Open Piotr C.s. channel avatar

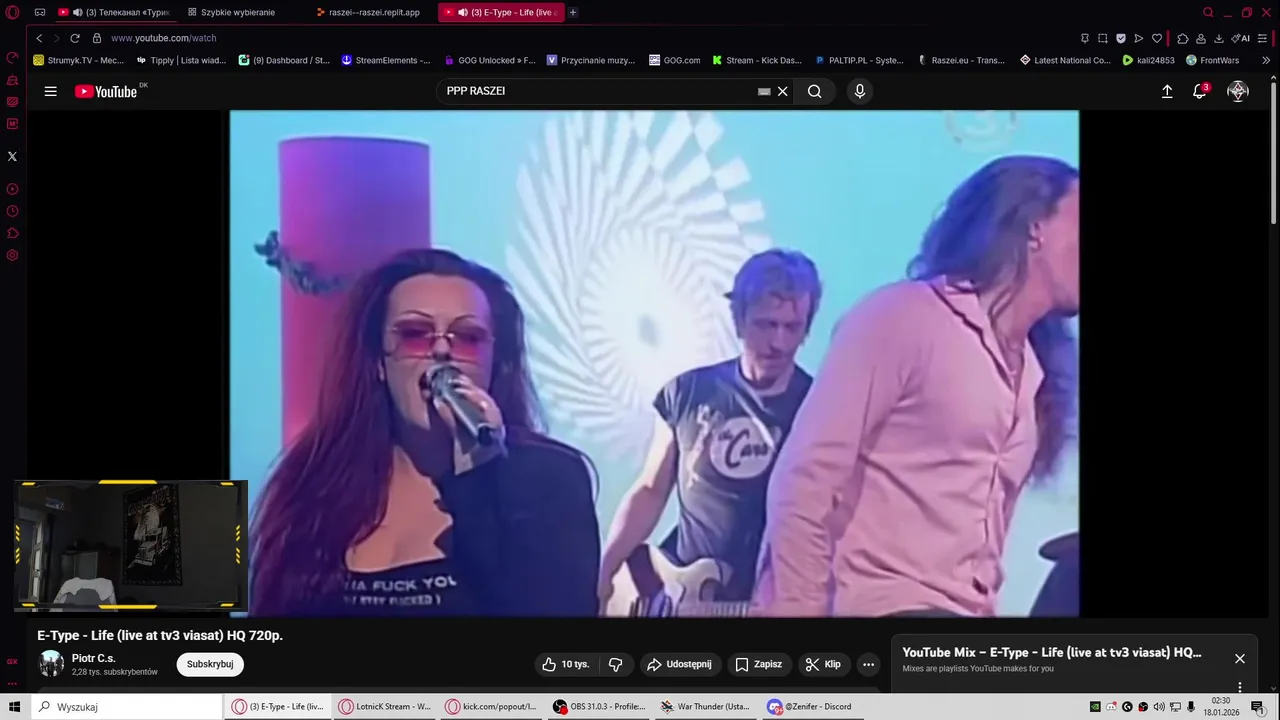tap(51, 664)
